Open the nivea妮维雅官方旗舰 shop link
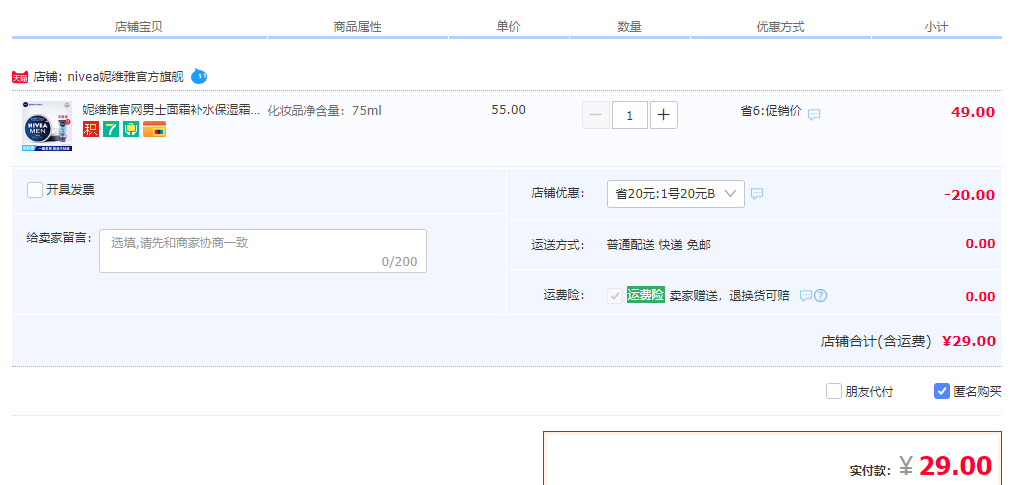Screen dimensions: 1010x485 pyautogui.click(x=126, y=77)
